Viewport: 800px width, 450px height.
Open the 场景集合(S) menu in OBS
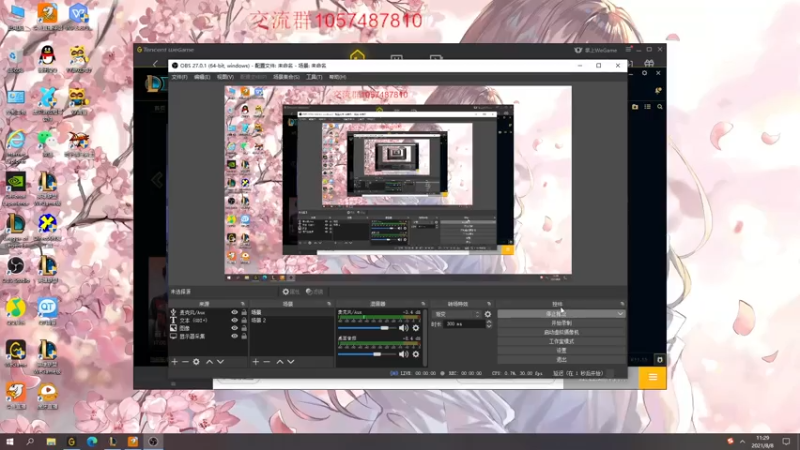286,77
